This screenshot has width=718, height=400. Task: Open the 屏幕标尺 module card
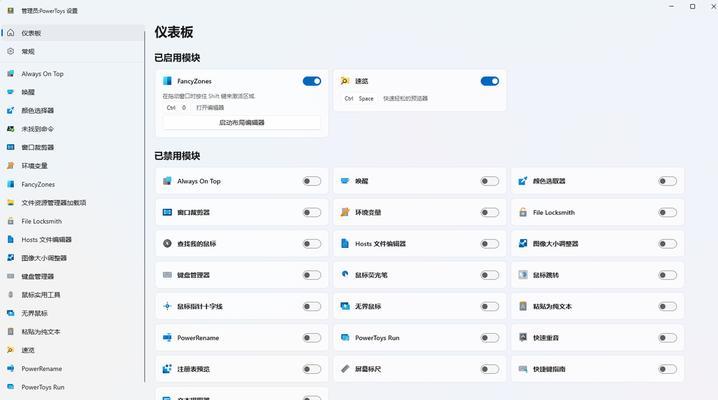click(420, 369)
